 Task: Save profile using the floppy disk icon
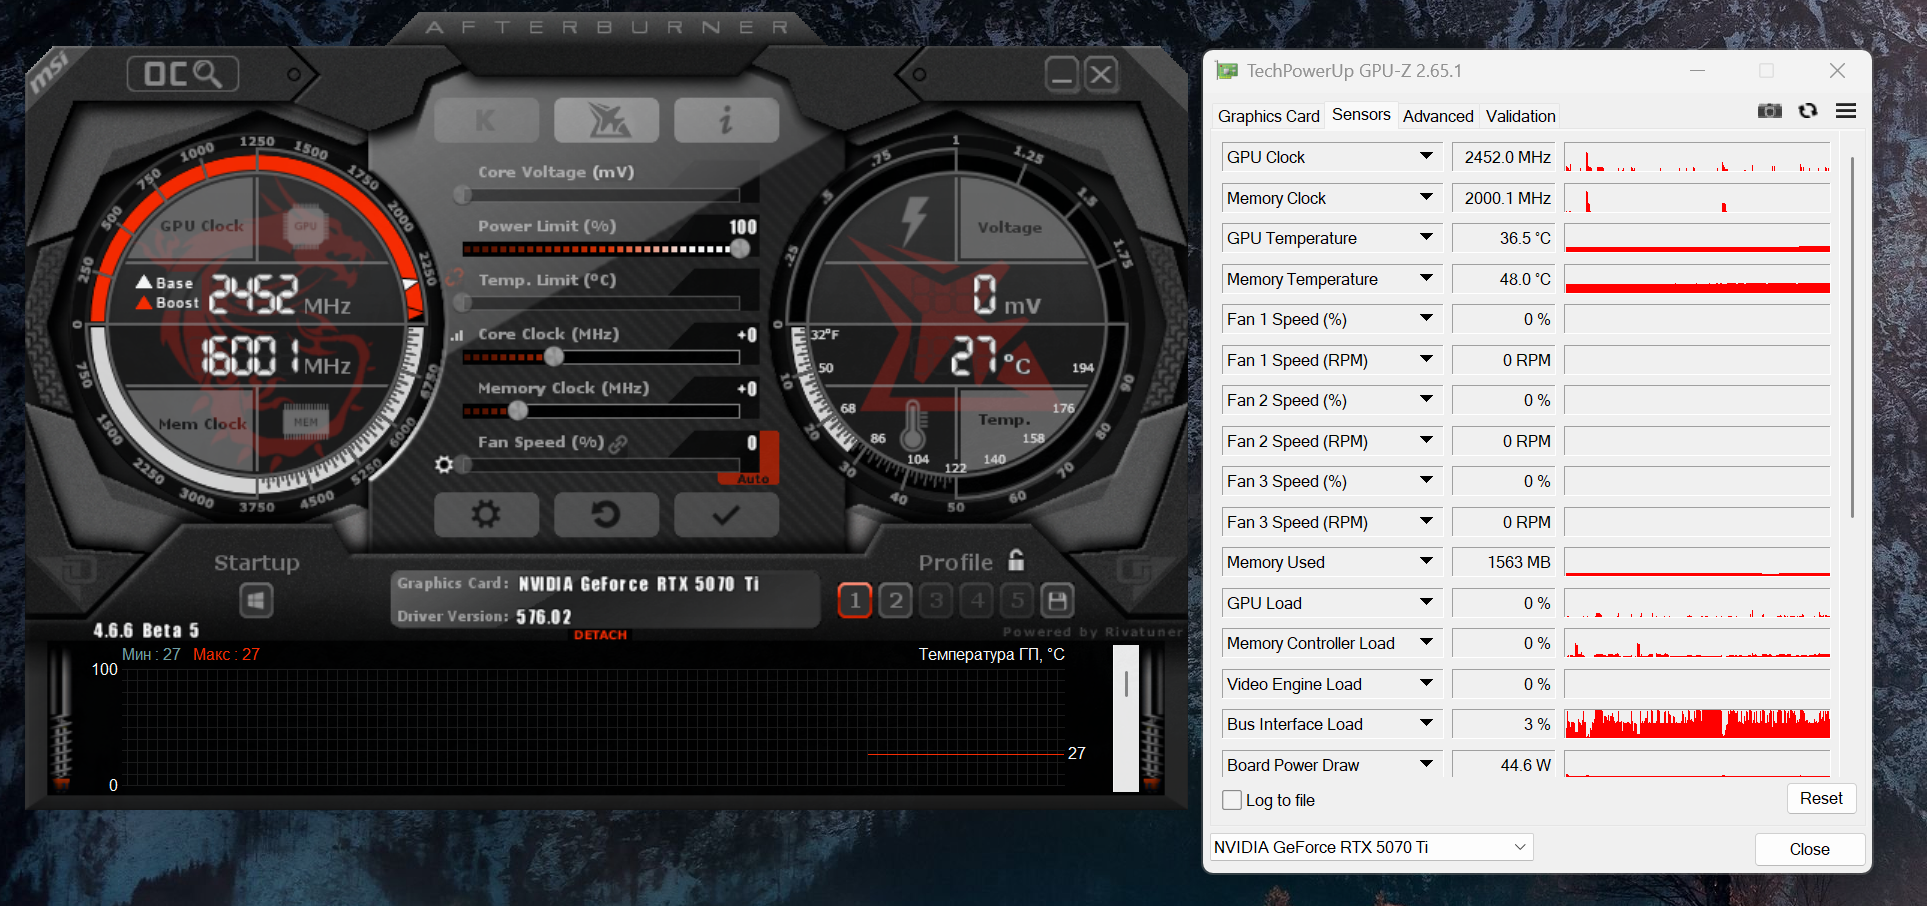coord(1057,600)
